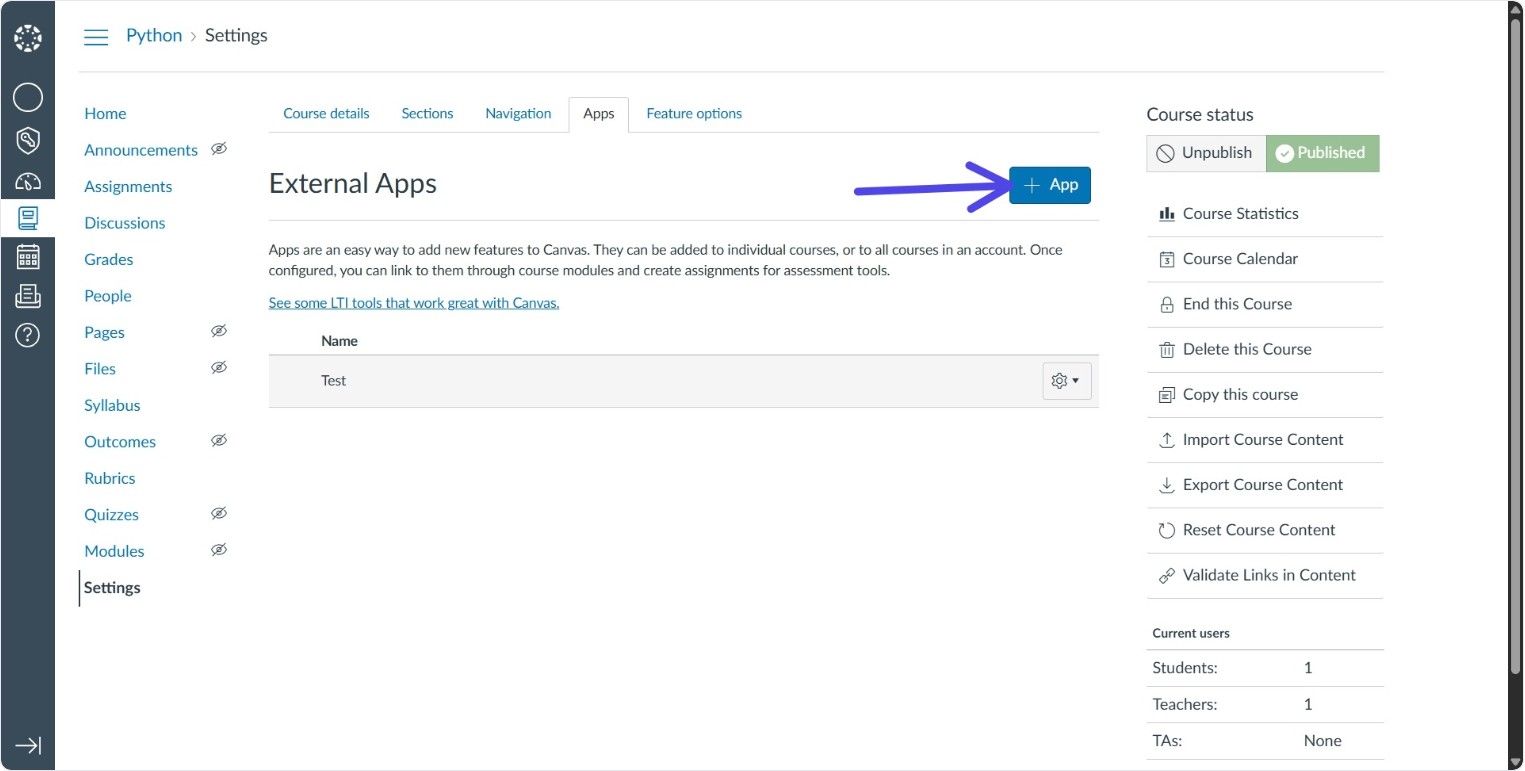Click the hidden eye icon next to Announcements

click(x=219, y=149)
